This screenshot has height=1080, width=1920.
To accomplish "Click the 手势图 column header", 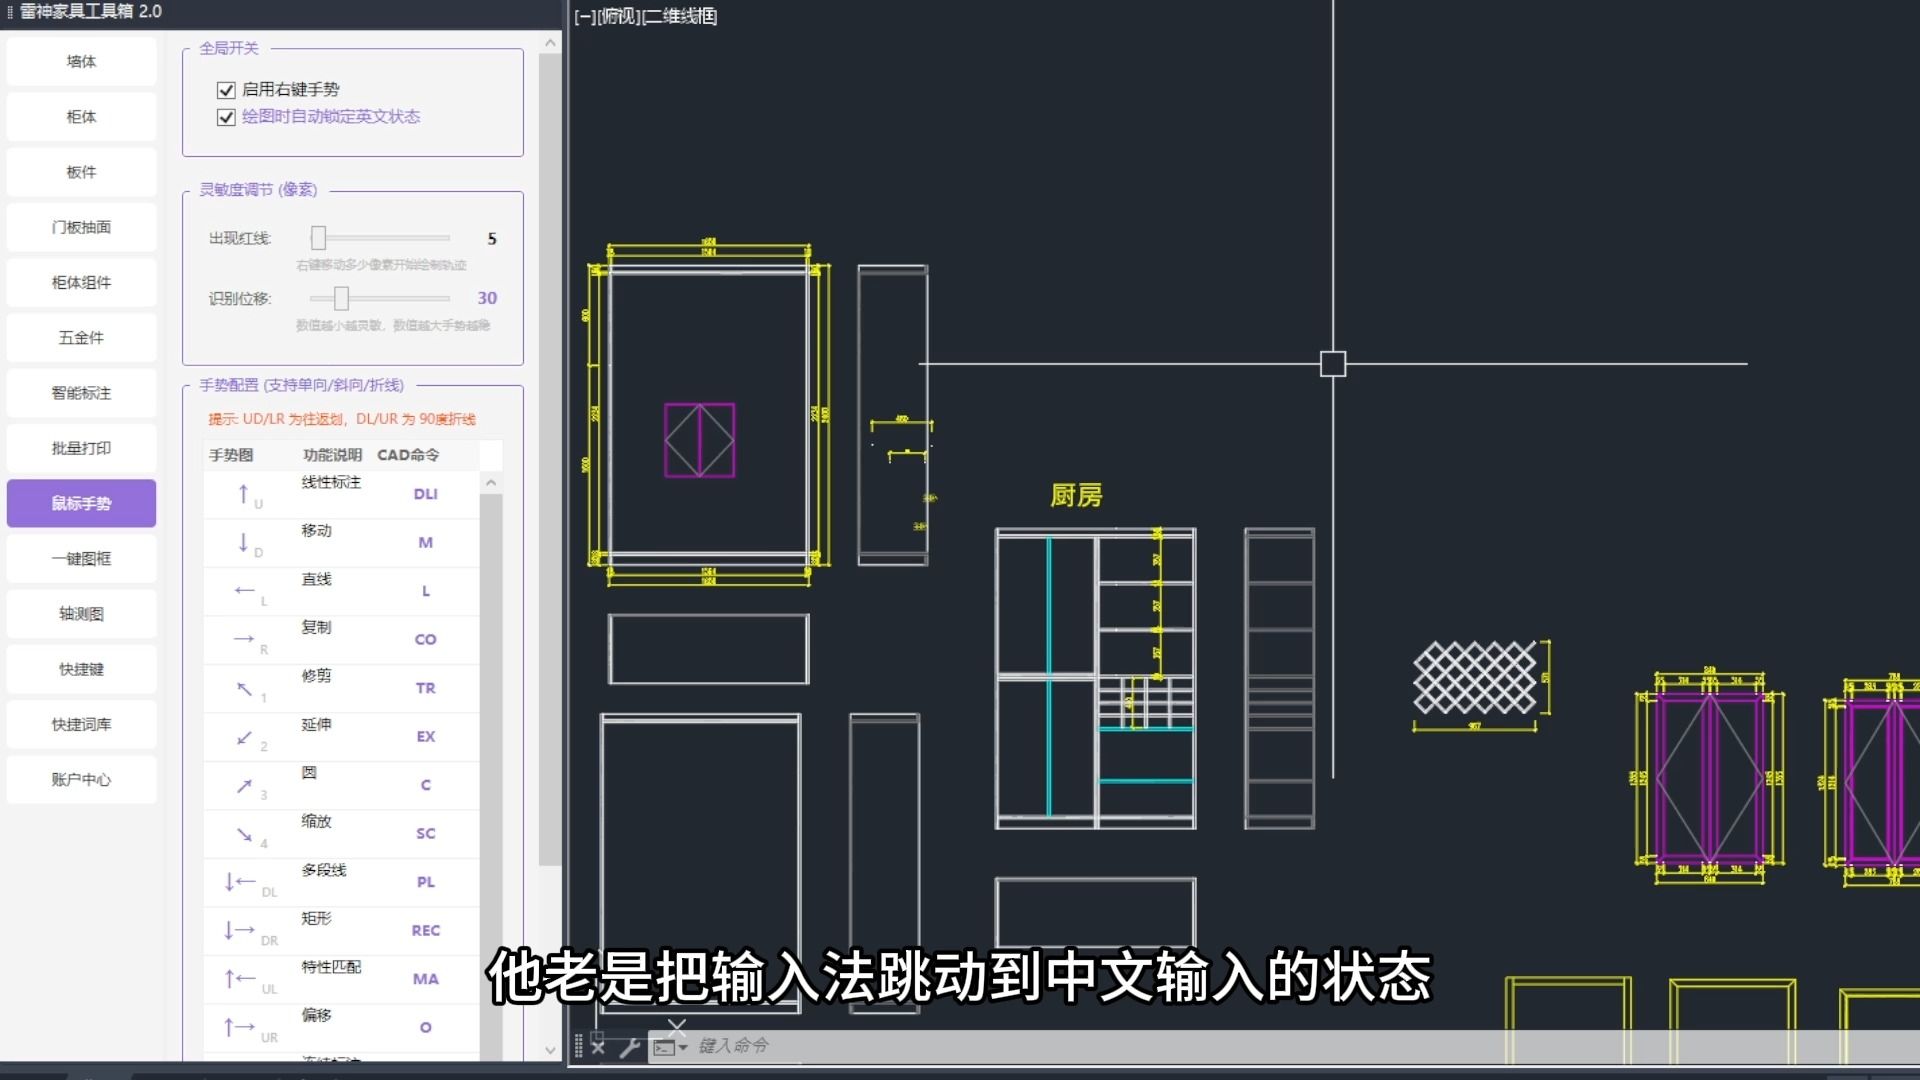I will [x=231, y=455].
